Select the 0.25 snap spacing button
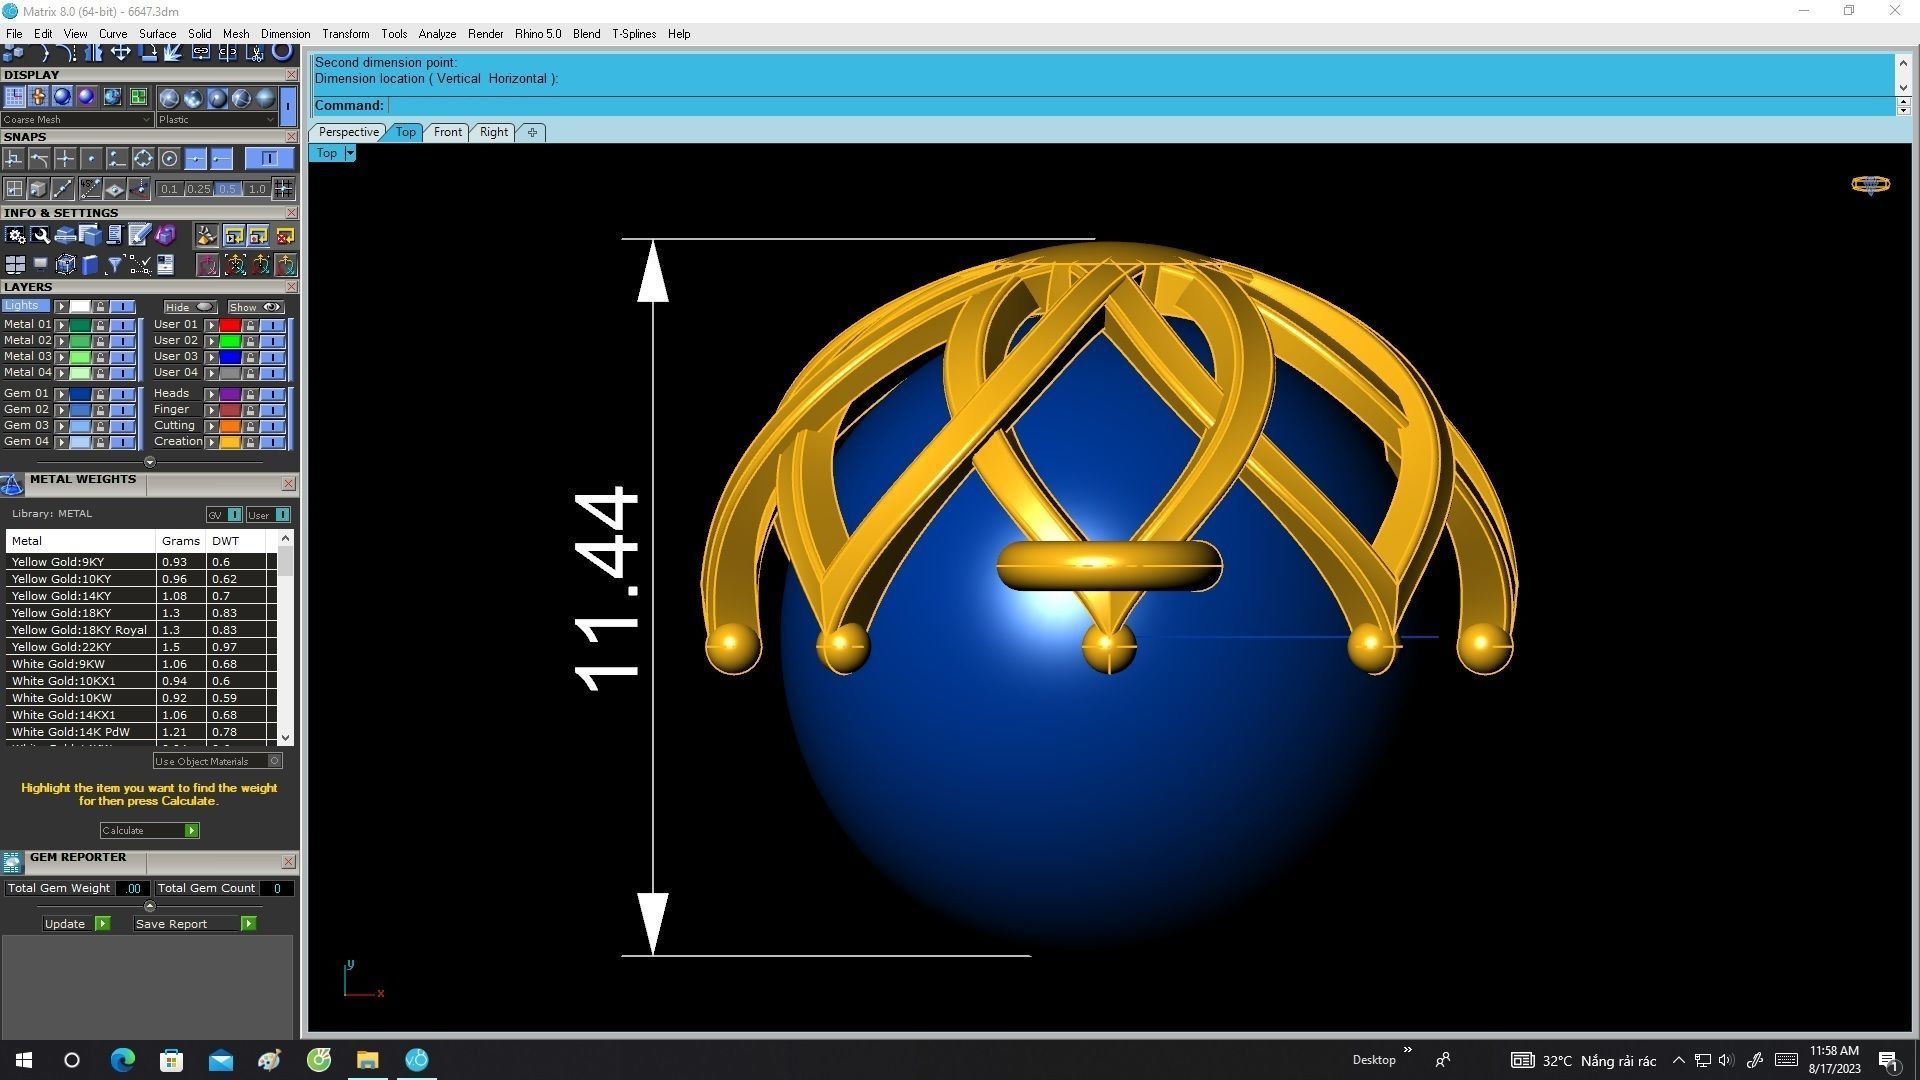 click(198, 189)
